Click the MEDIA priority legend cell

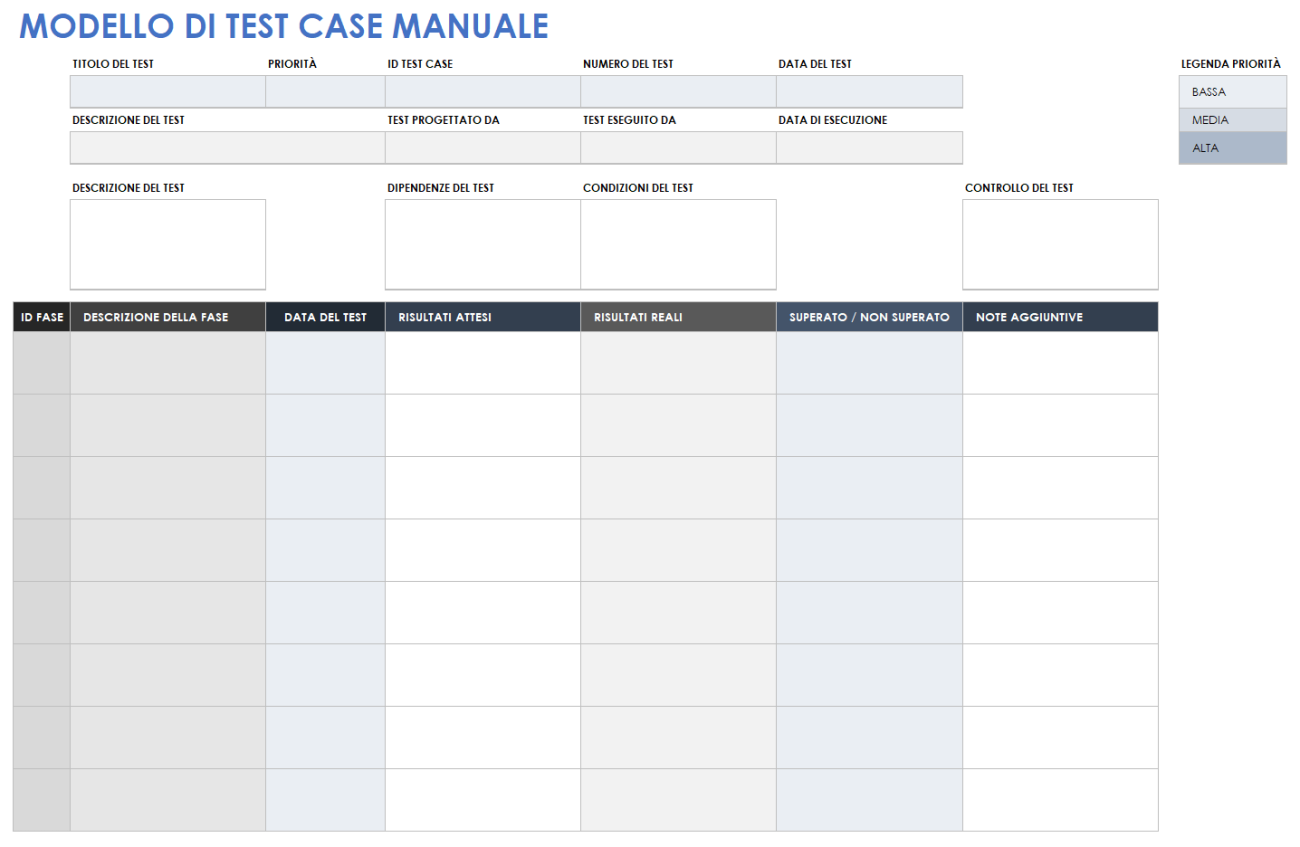1232,119
